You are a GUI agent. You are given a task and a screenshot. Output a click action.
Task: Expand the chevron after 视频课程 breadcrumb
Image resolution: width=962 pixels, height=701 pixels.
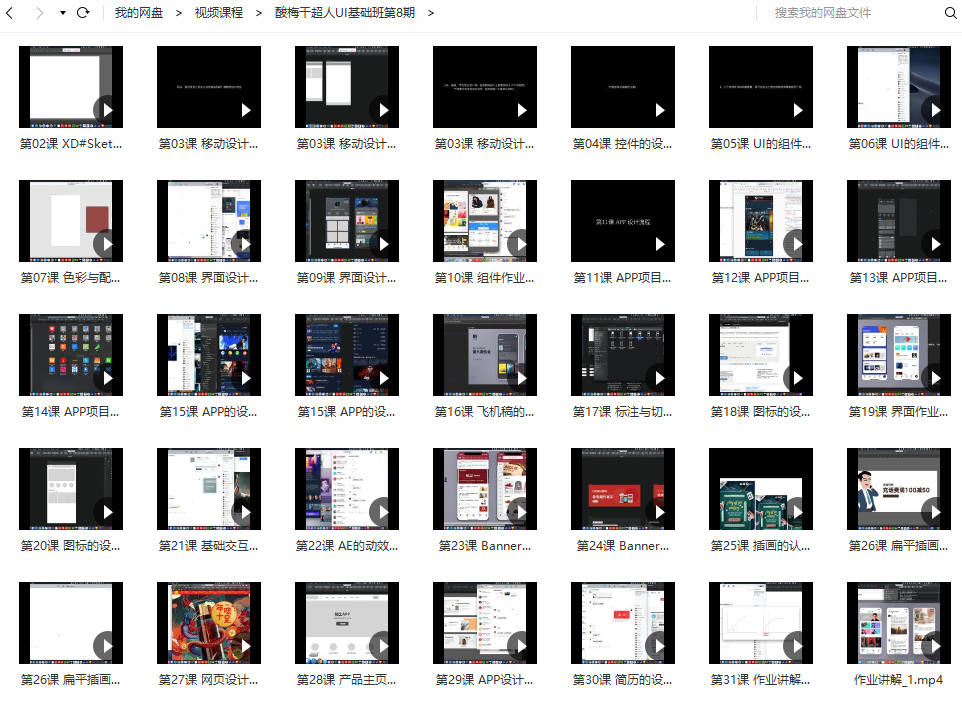click(x=259, y=13)
